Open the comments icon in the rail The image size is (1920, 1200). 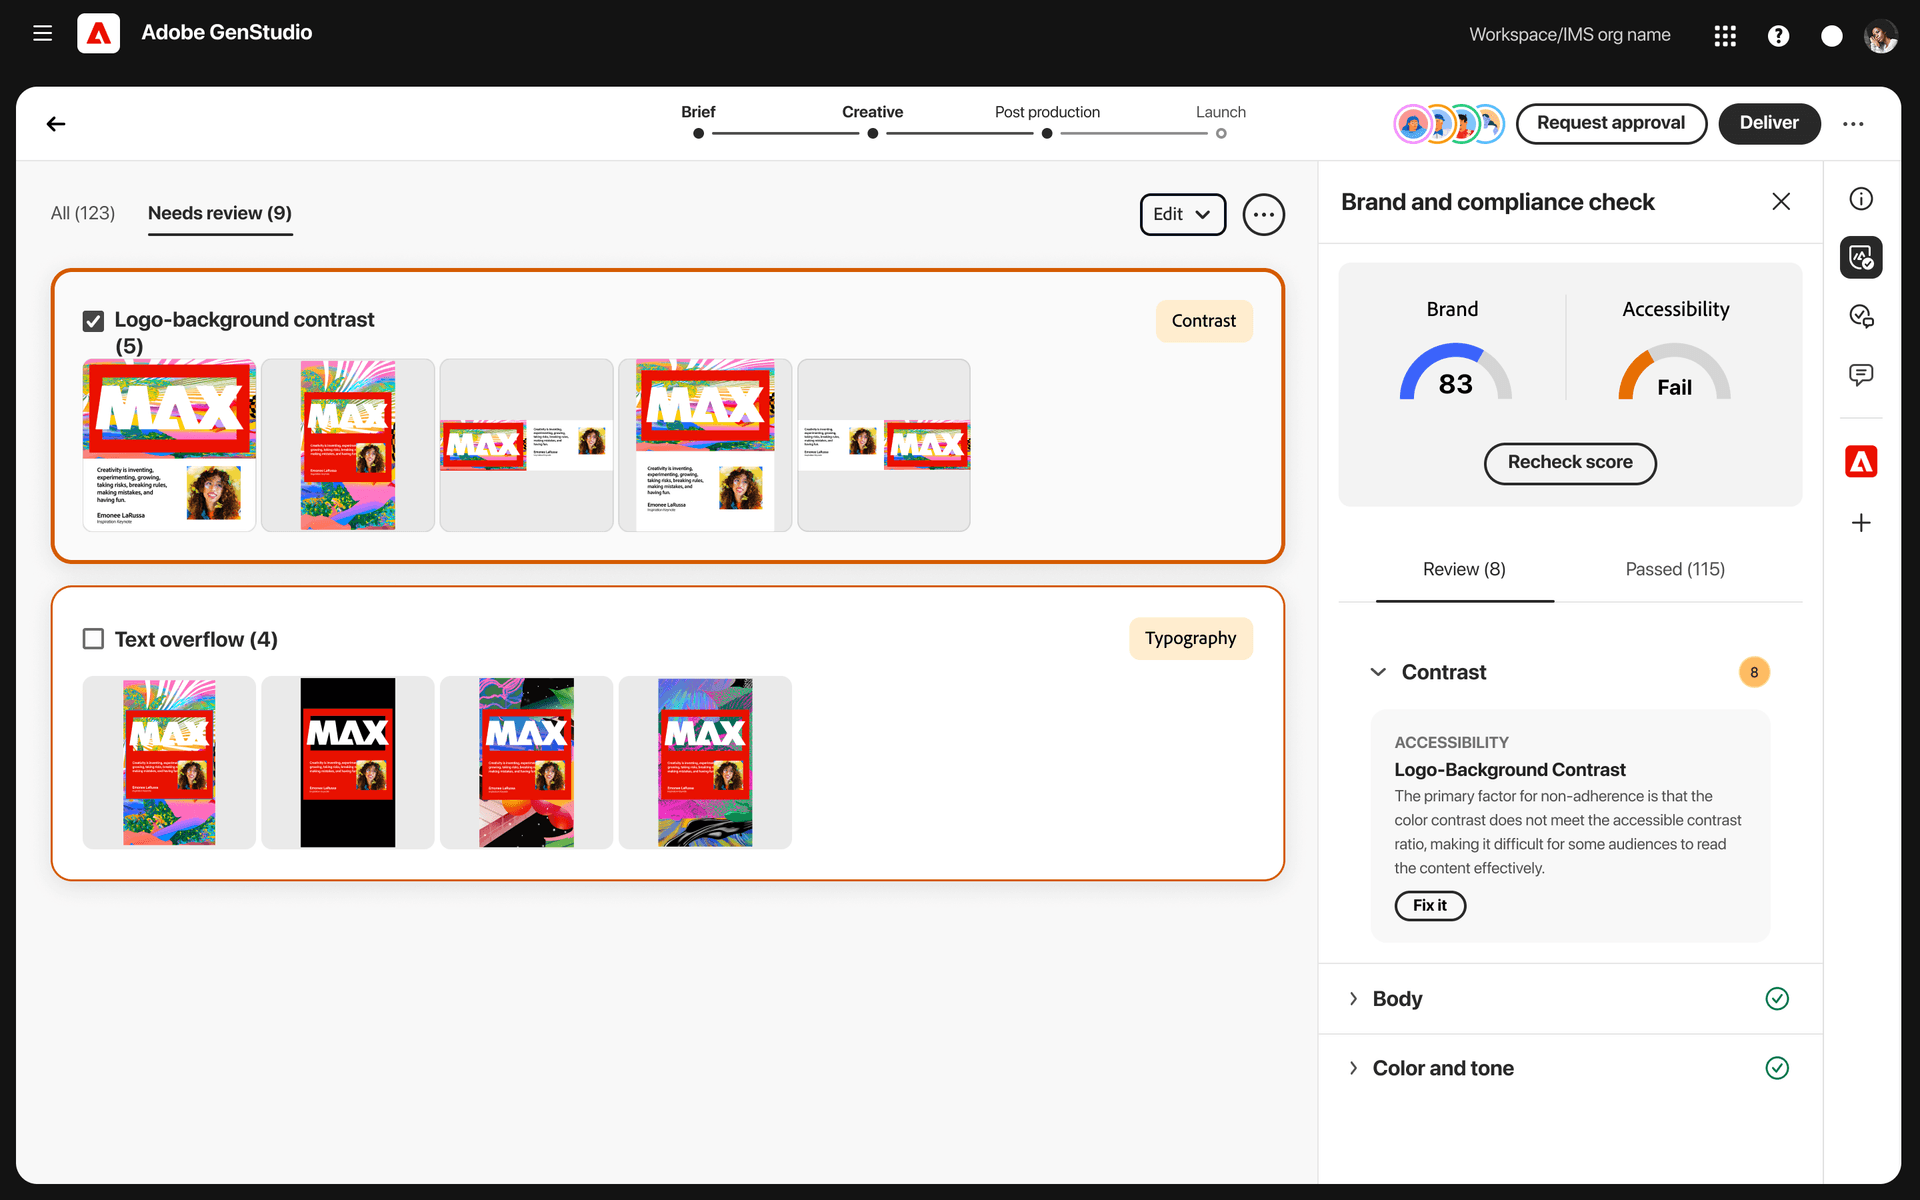click(1861, 375)
